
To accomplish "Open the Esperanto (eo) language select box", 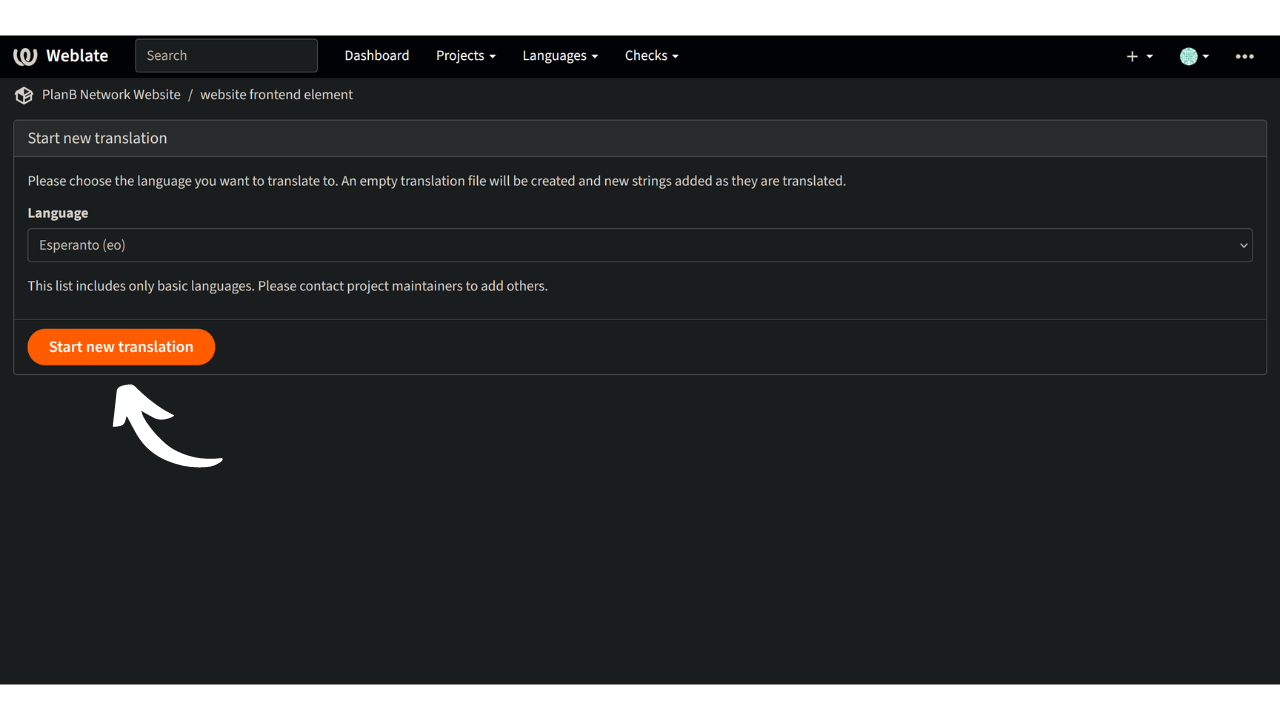I will [630, 245].
